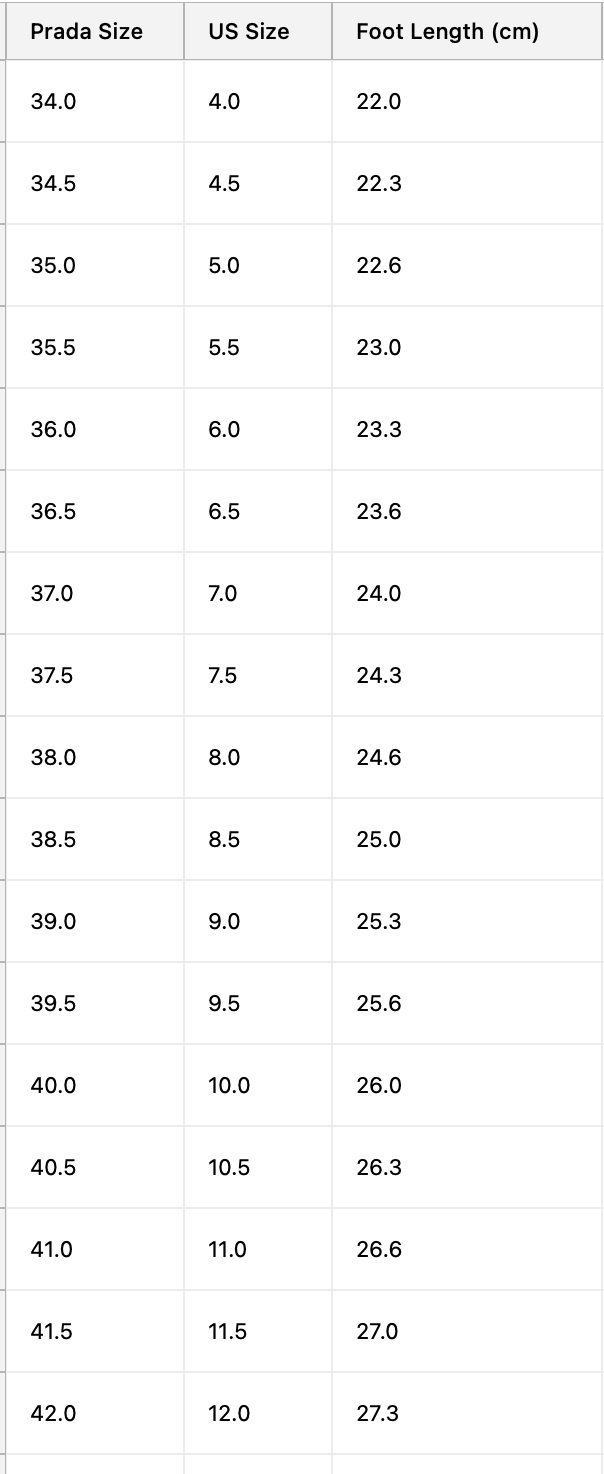Click the Prada Size cell 41.5

[95, 1331]
